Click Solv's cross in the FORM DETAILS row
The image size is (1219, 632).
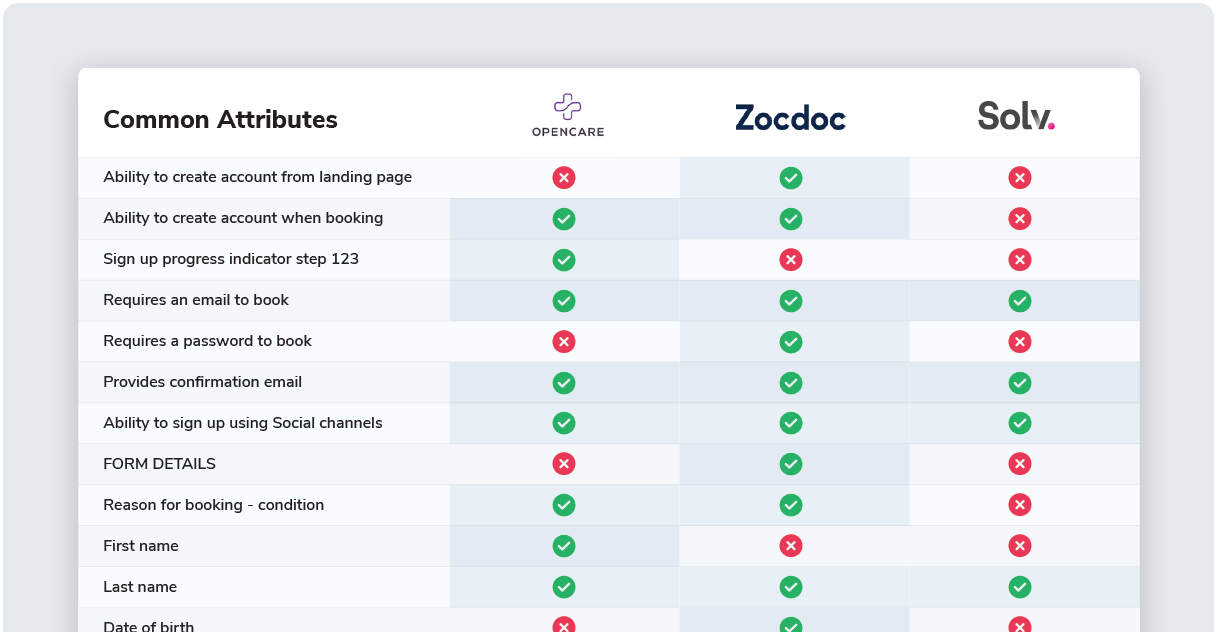[x=1020, y=464]
